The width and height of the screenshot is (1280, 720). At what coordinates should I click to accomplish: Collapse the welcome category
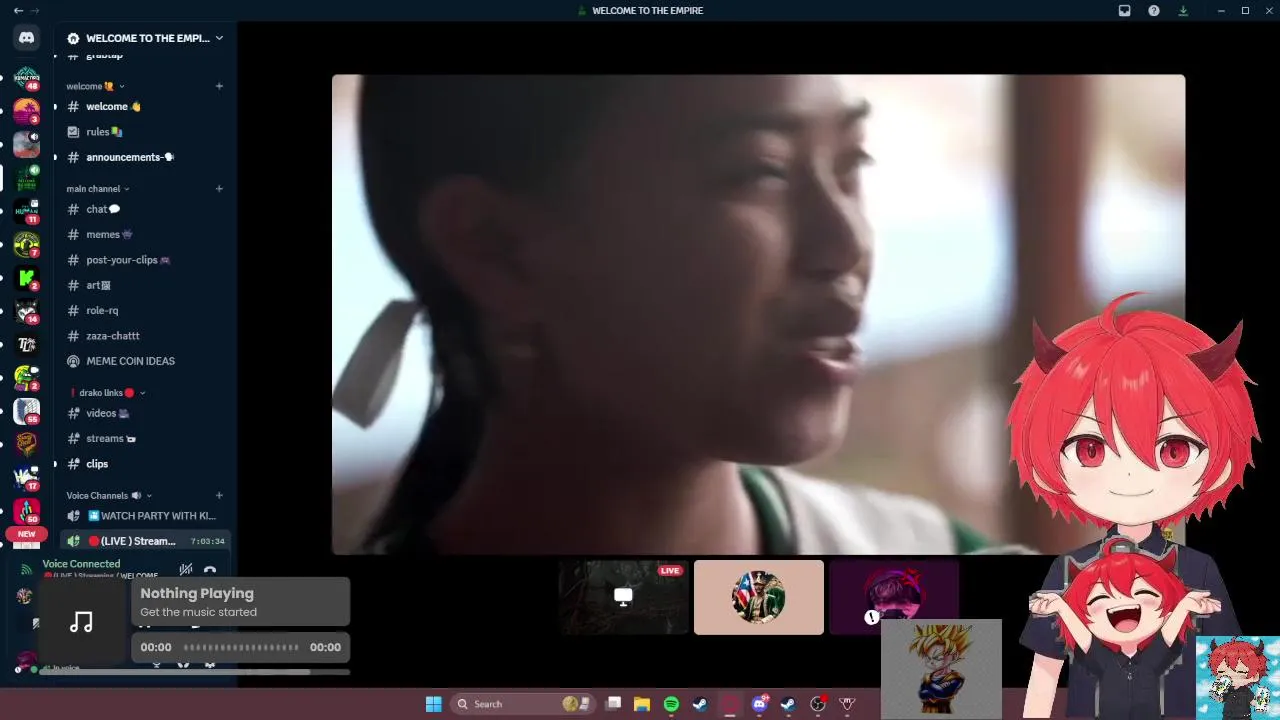[x=96, y=86]
